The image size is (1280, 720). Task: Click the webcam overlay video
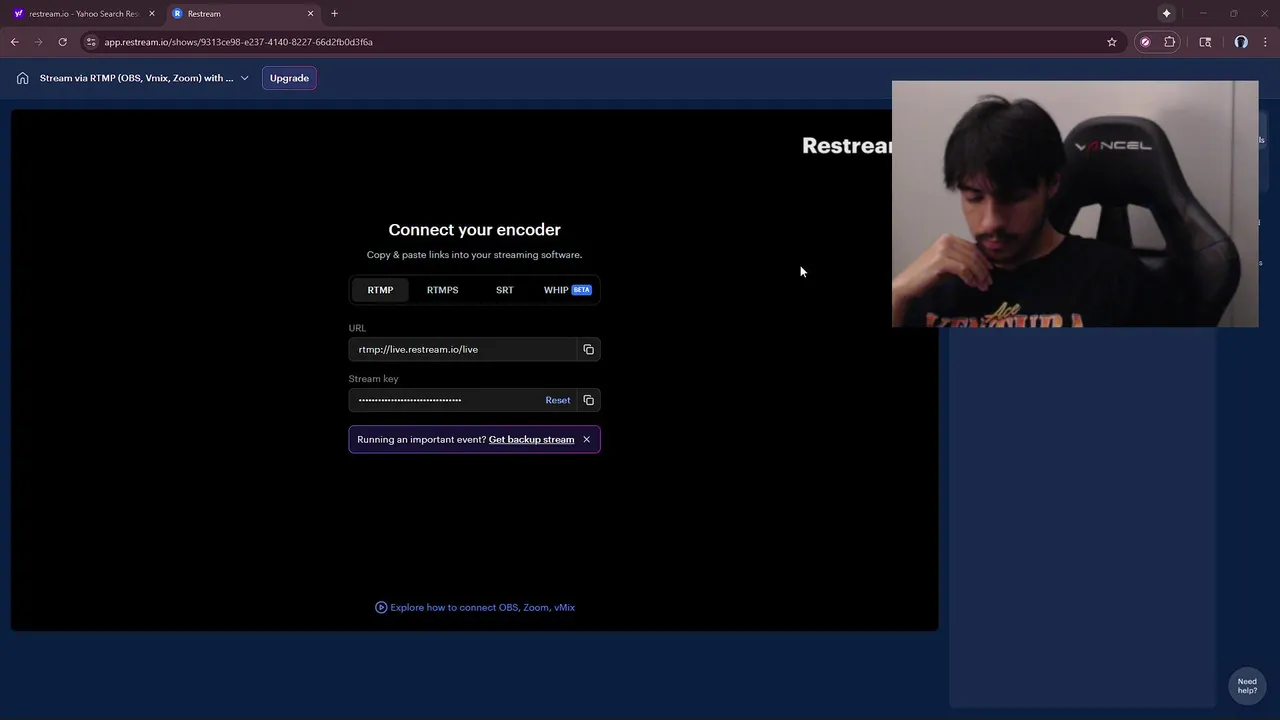click(x=1075, y=204)
